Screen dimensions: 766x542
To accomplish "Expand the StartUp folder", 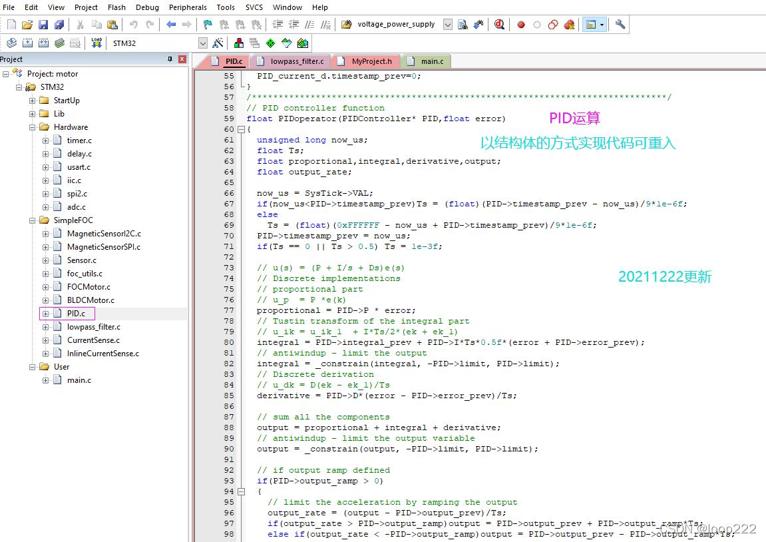I will [x=32, y=101].
